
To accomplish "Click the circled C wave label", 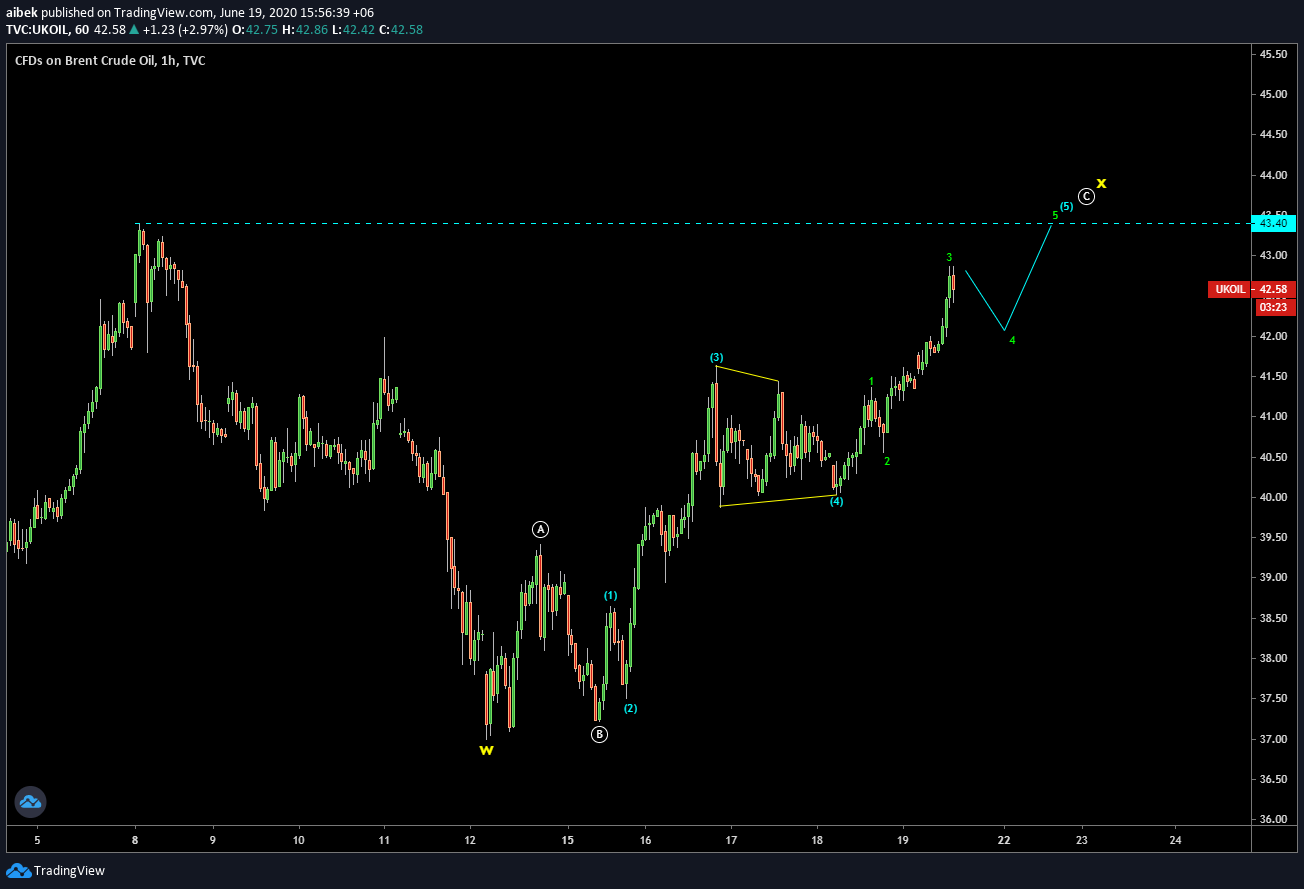I will (1086, 196).
